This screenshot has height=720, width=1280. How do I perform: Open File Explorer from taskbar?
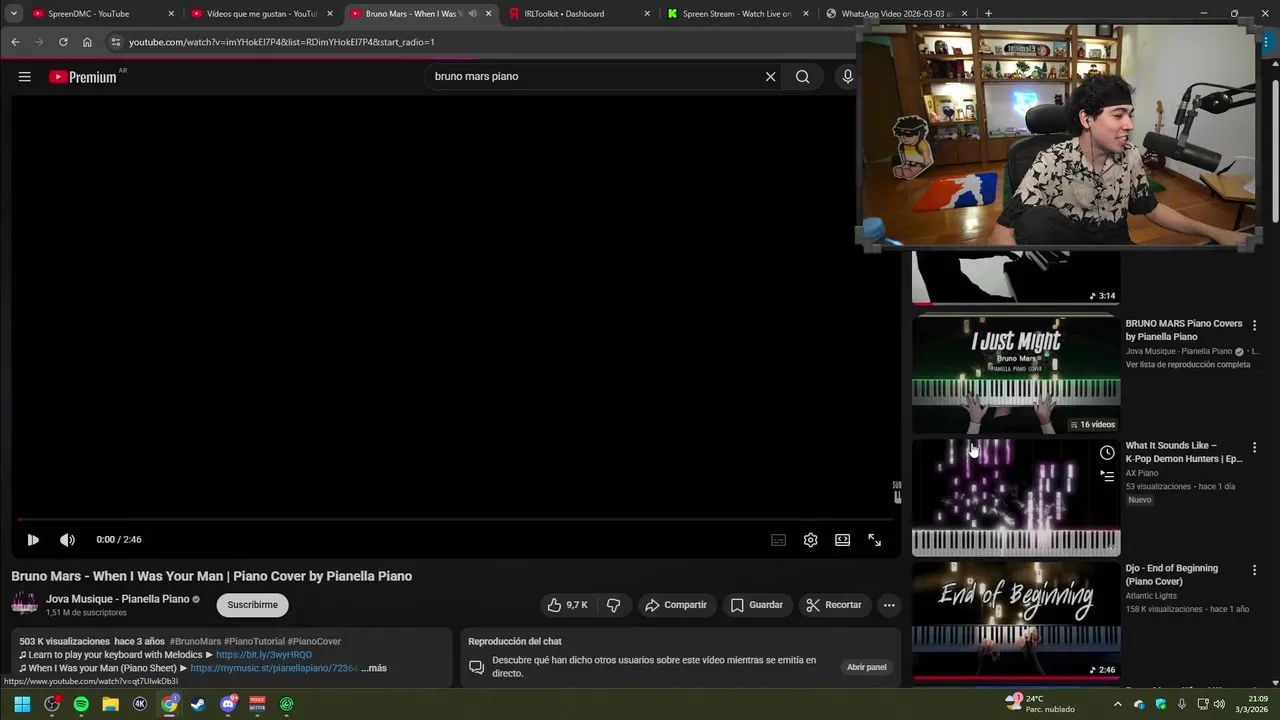pos(111,704)
